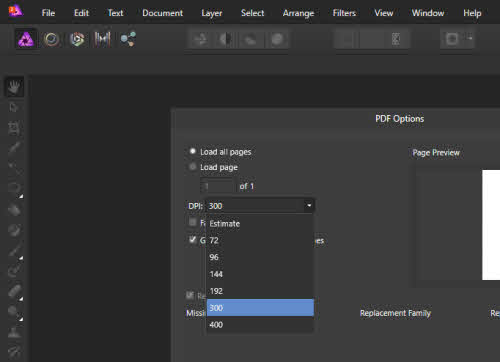The width and height of the screenshot is (500, 362).
Task: Select the Selection Brush tool
Action: [x=14, y=148]
